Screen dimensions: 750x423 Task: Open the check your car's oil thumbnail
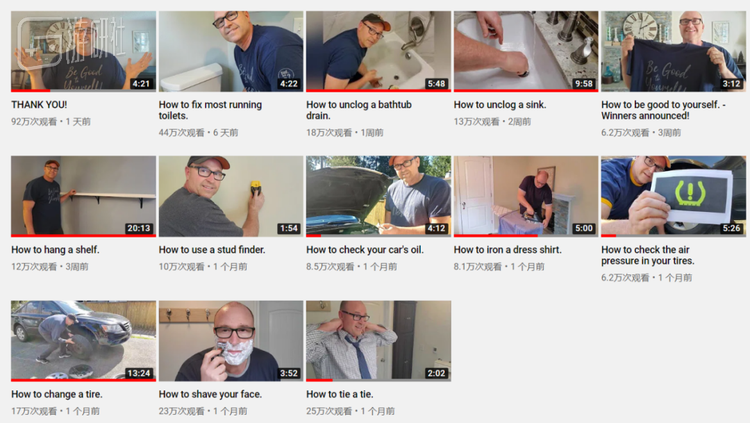tap(378, 196)
